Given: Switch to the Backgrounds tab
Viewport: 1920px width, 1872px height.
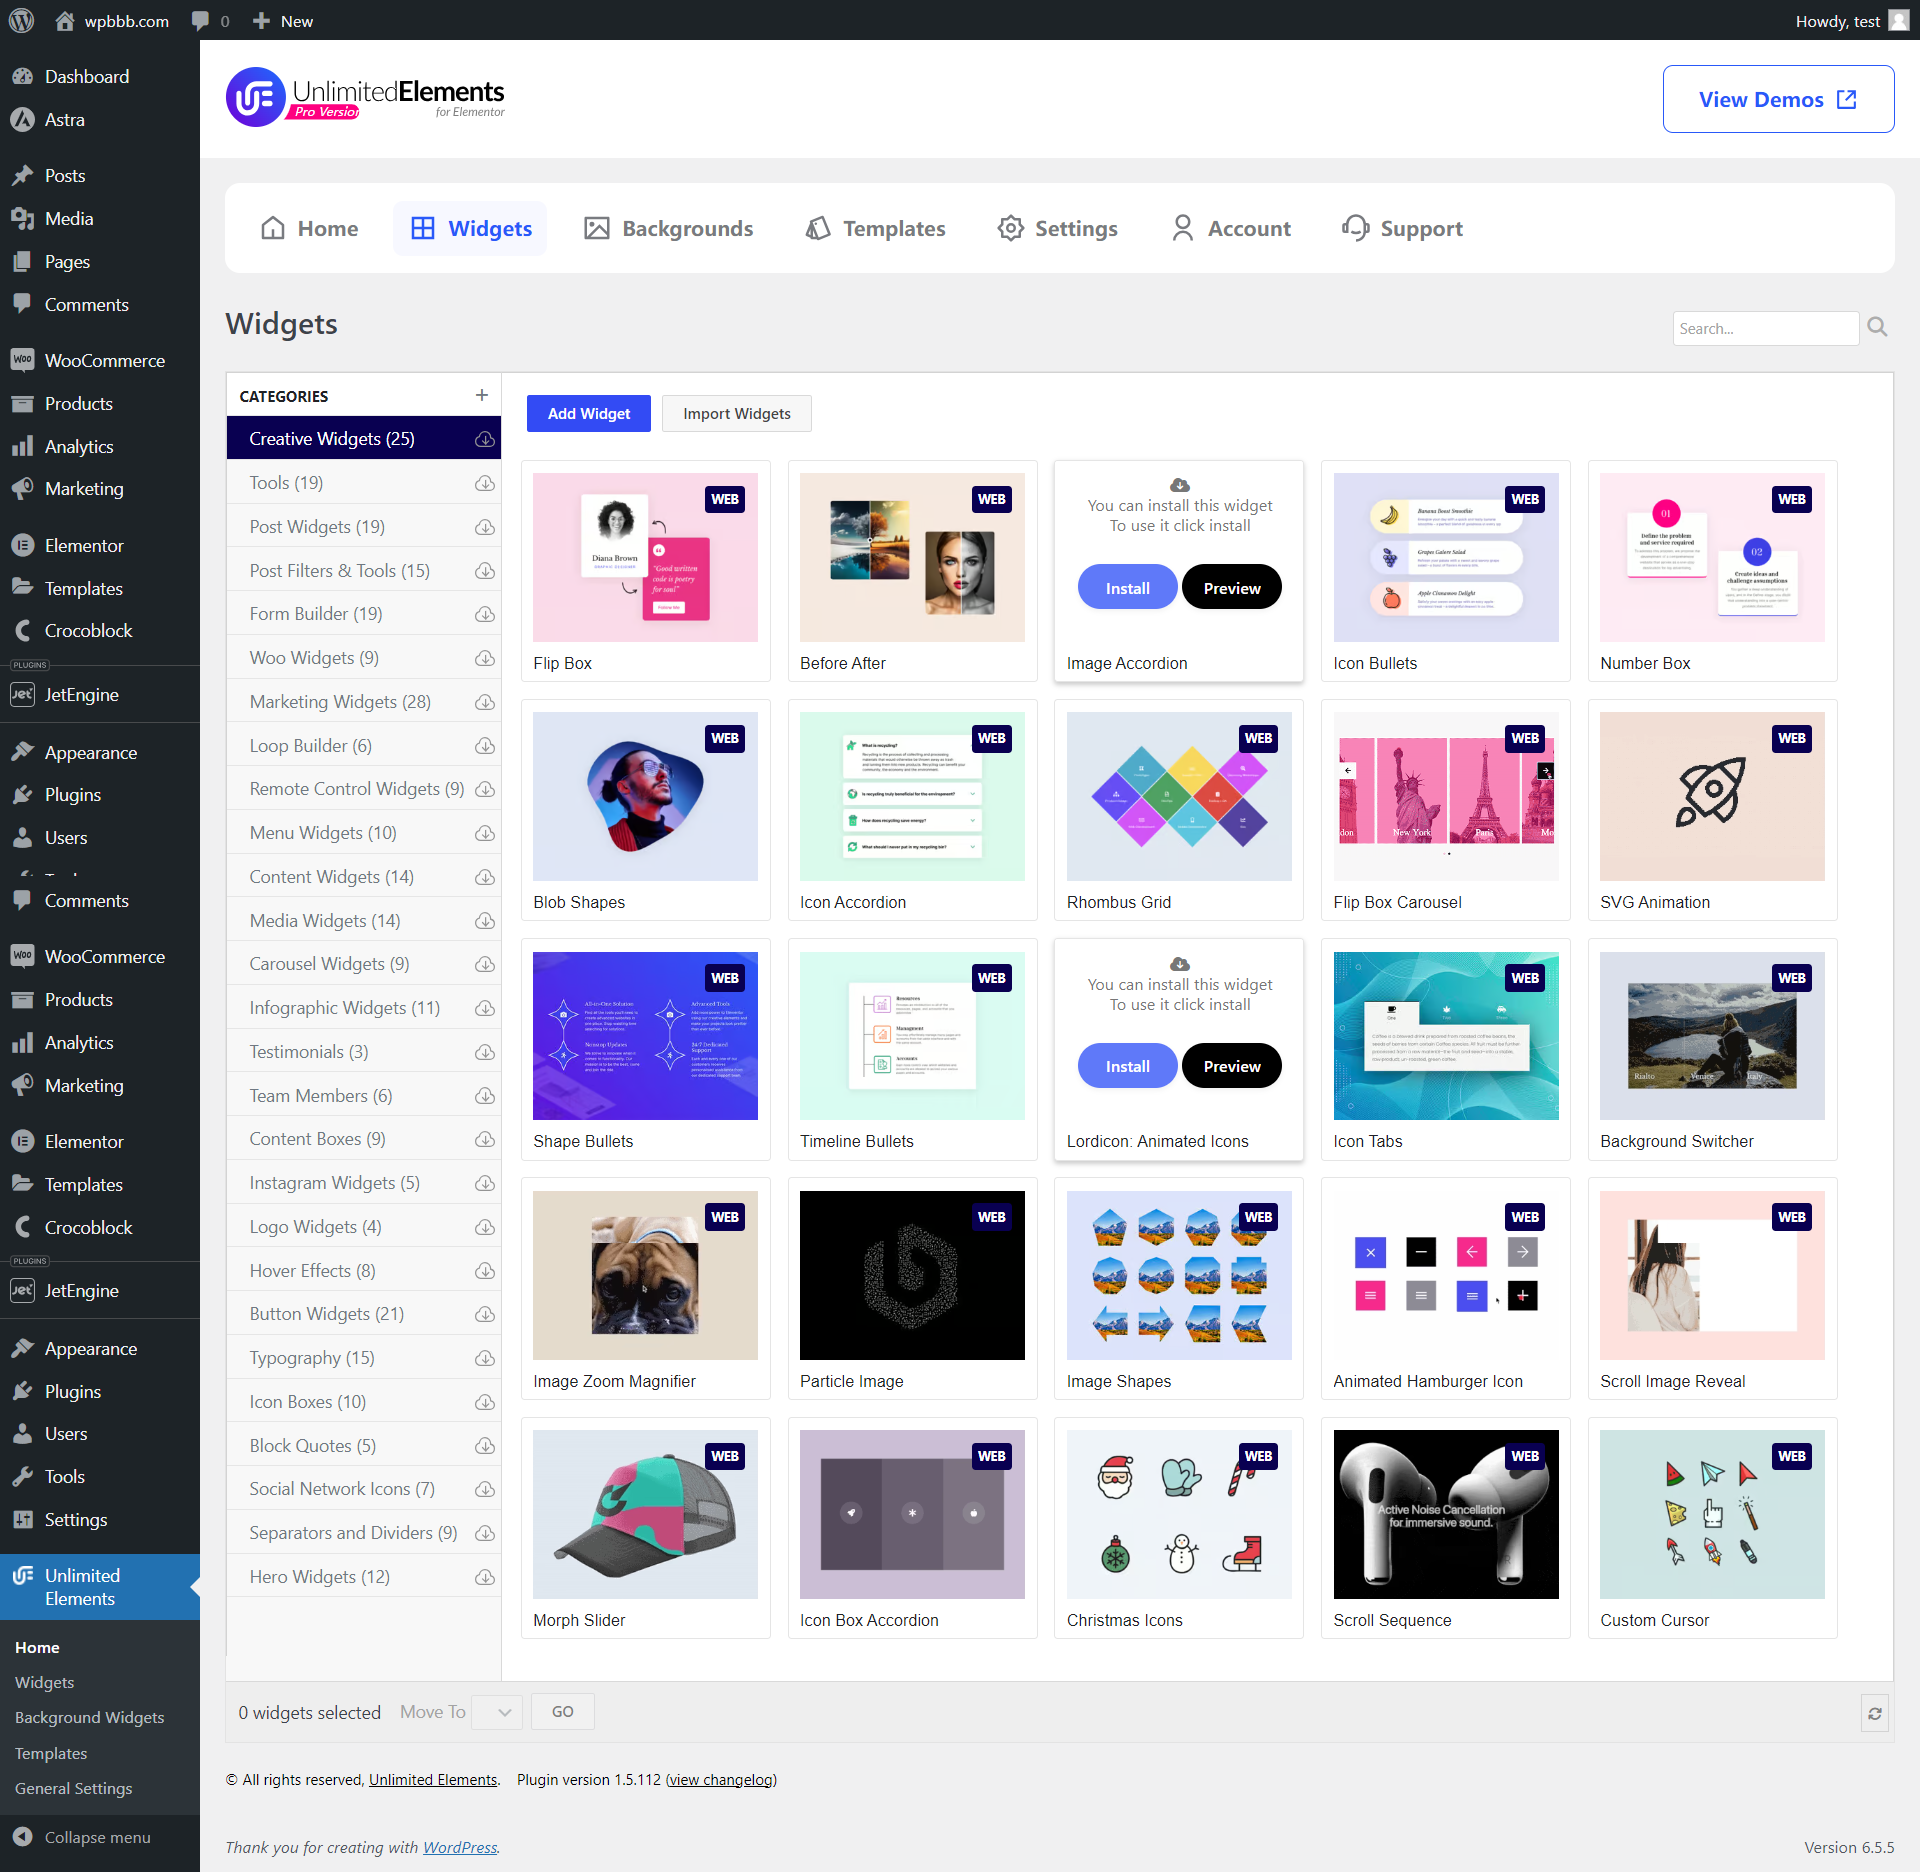Looking at the screenshot, I should click(x=668, y=228).
